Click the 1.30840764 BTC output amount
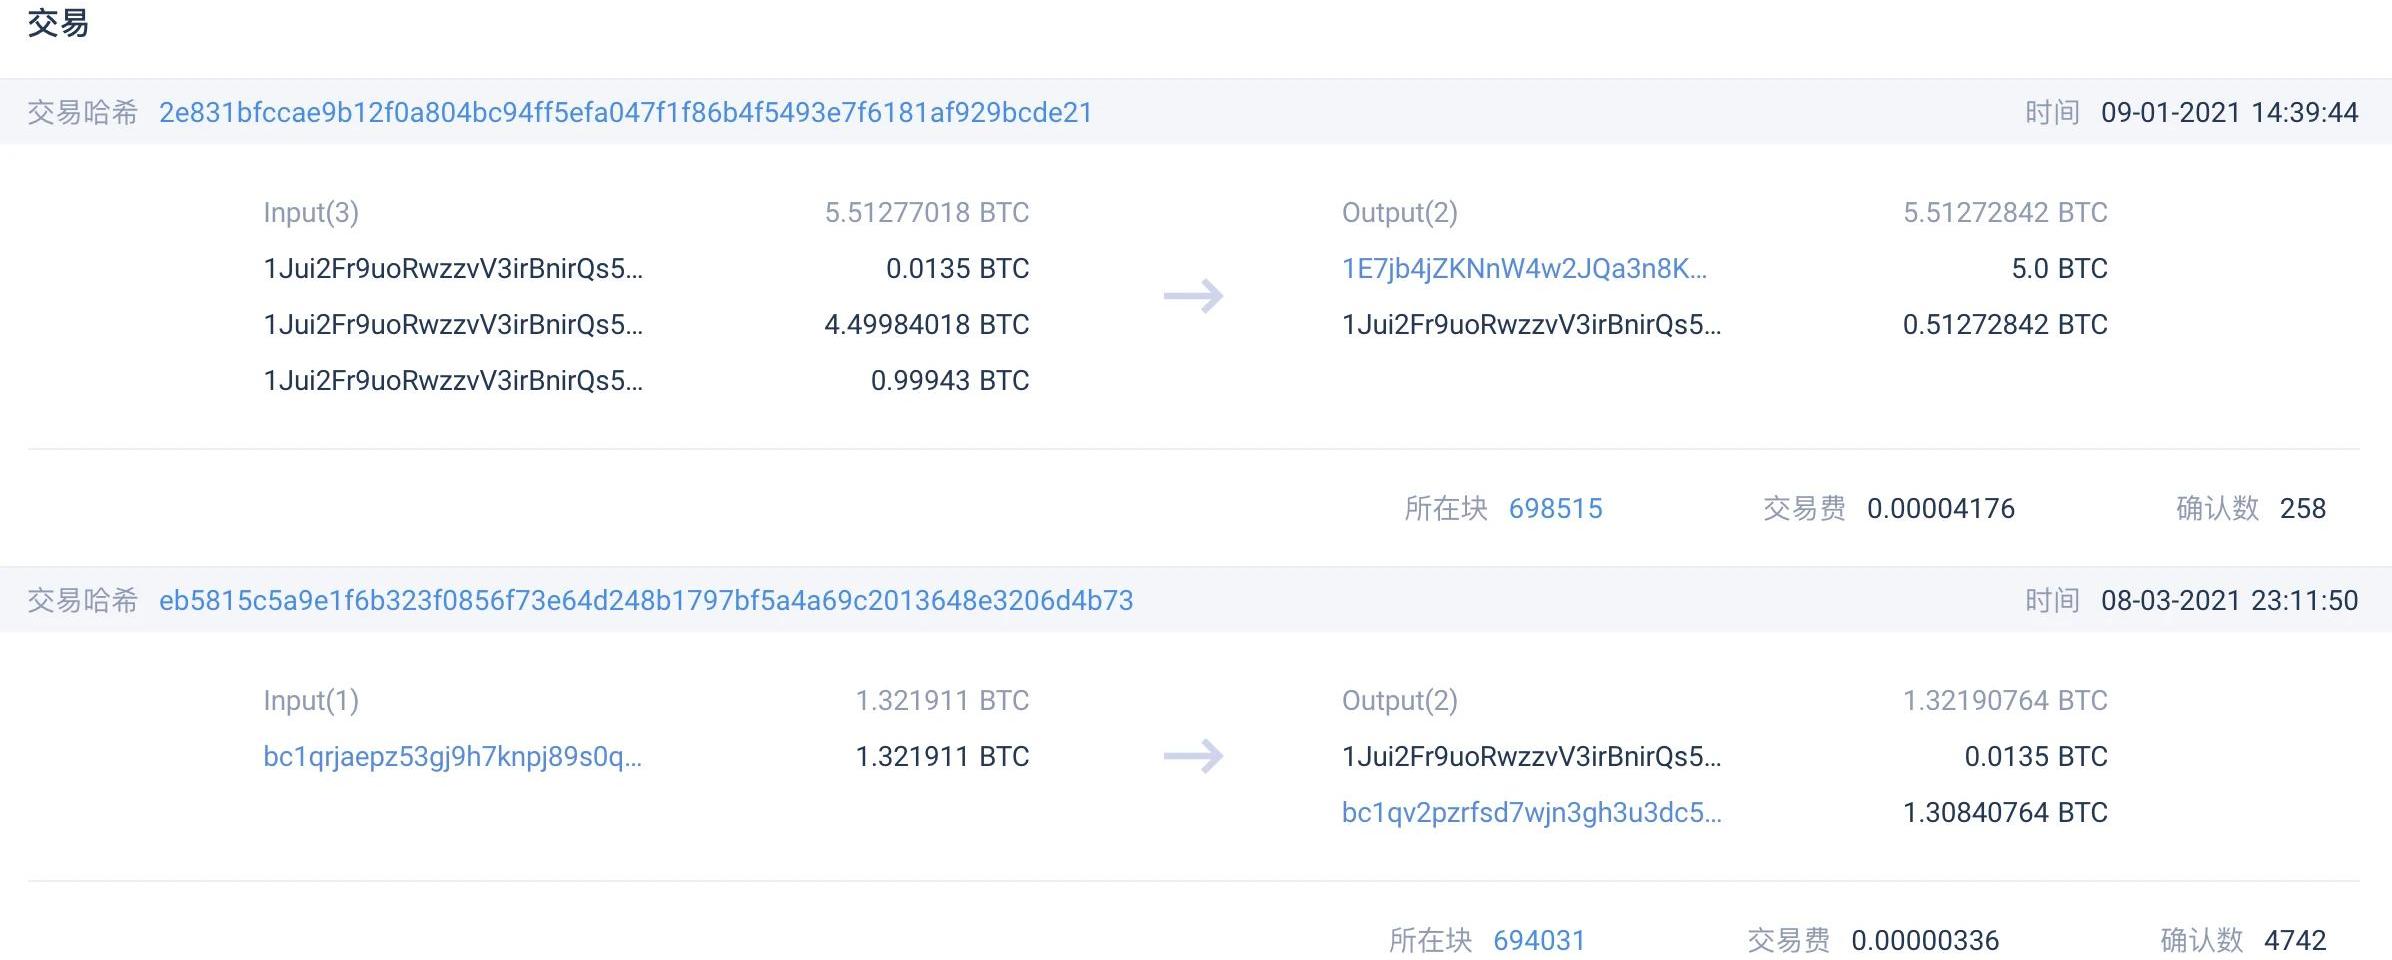The height and width of the screenshot is (960, 2392). (2004, 812)
